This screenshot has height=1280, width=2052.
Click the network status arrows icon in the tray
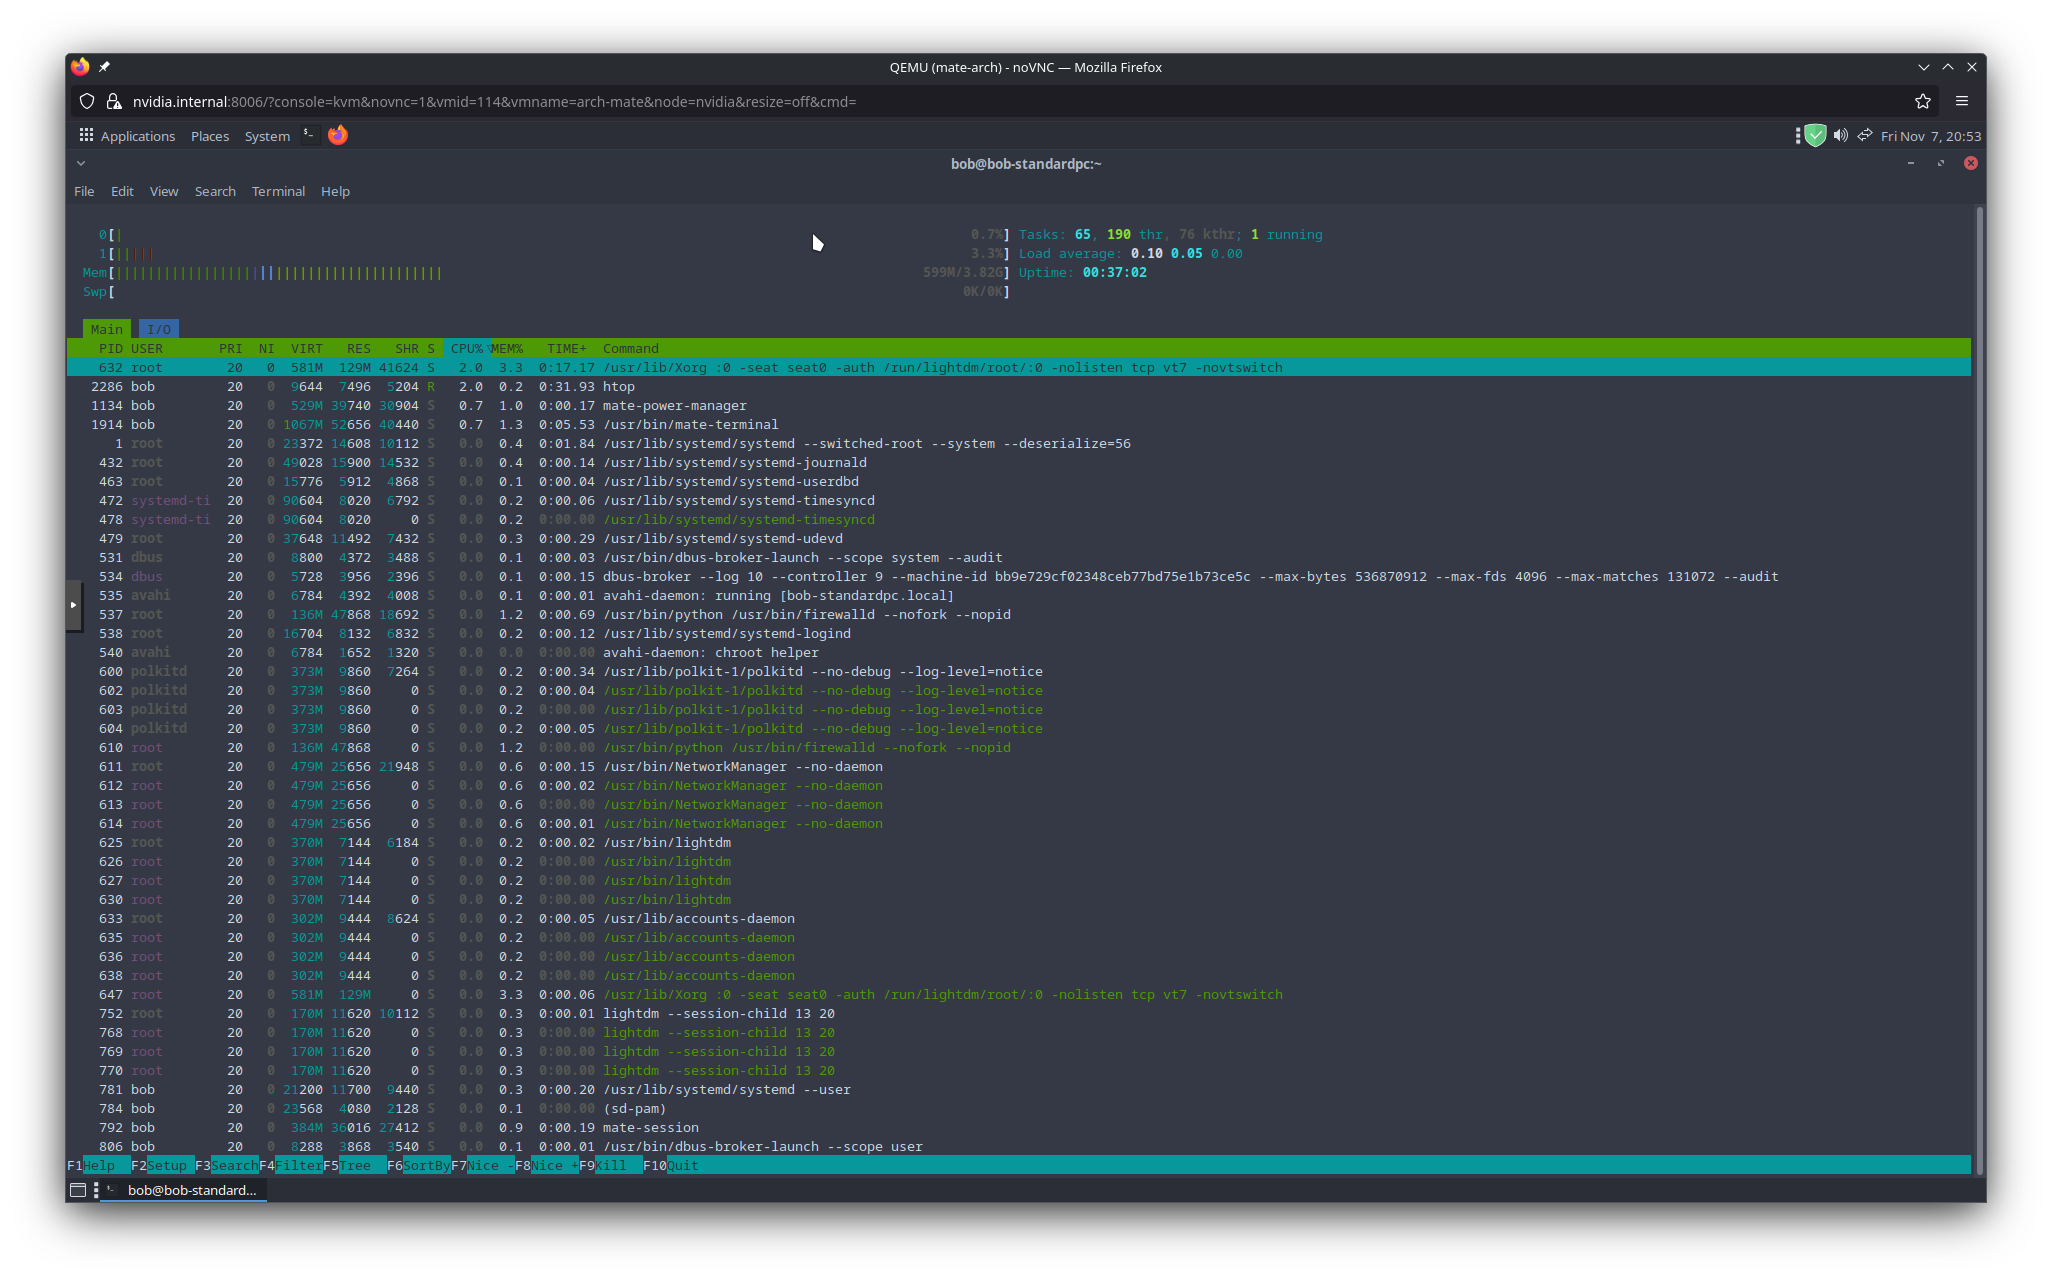point(1865,135)
